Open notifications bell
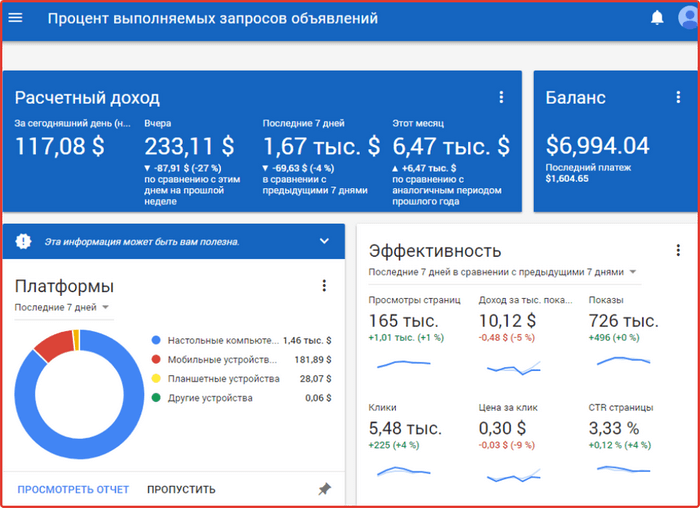The width and height of the screenshot is (700, 508). coord(657,18)
